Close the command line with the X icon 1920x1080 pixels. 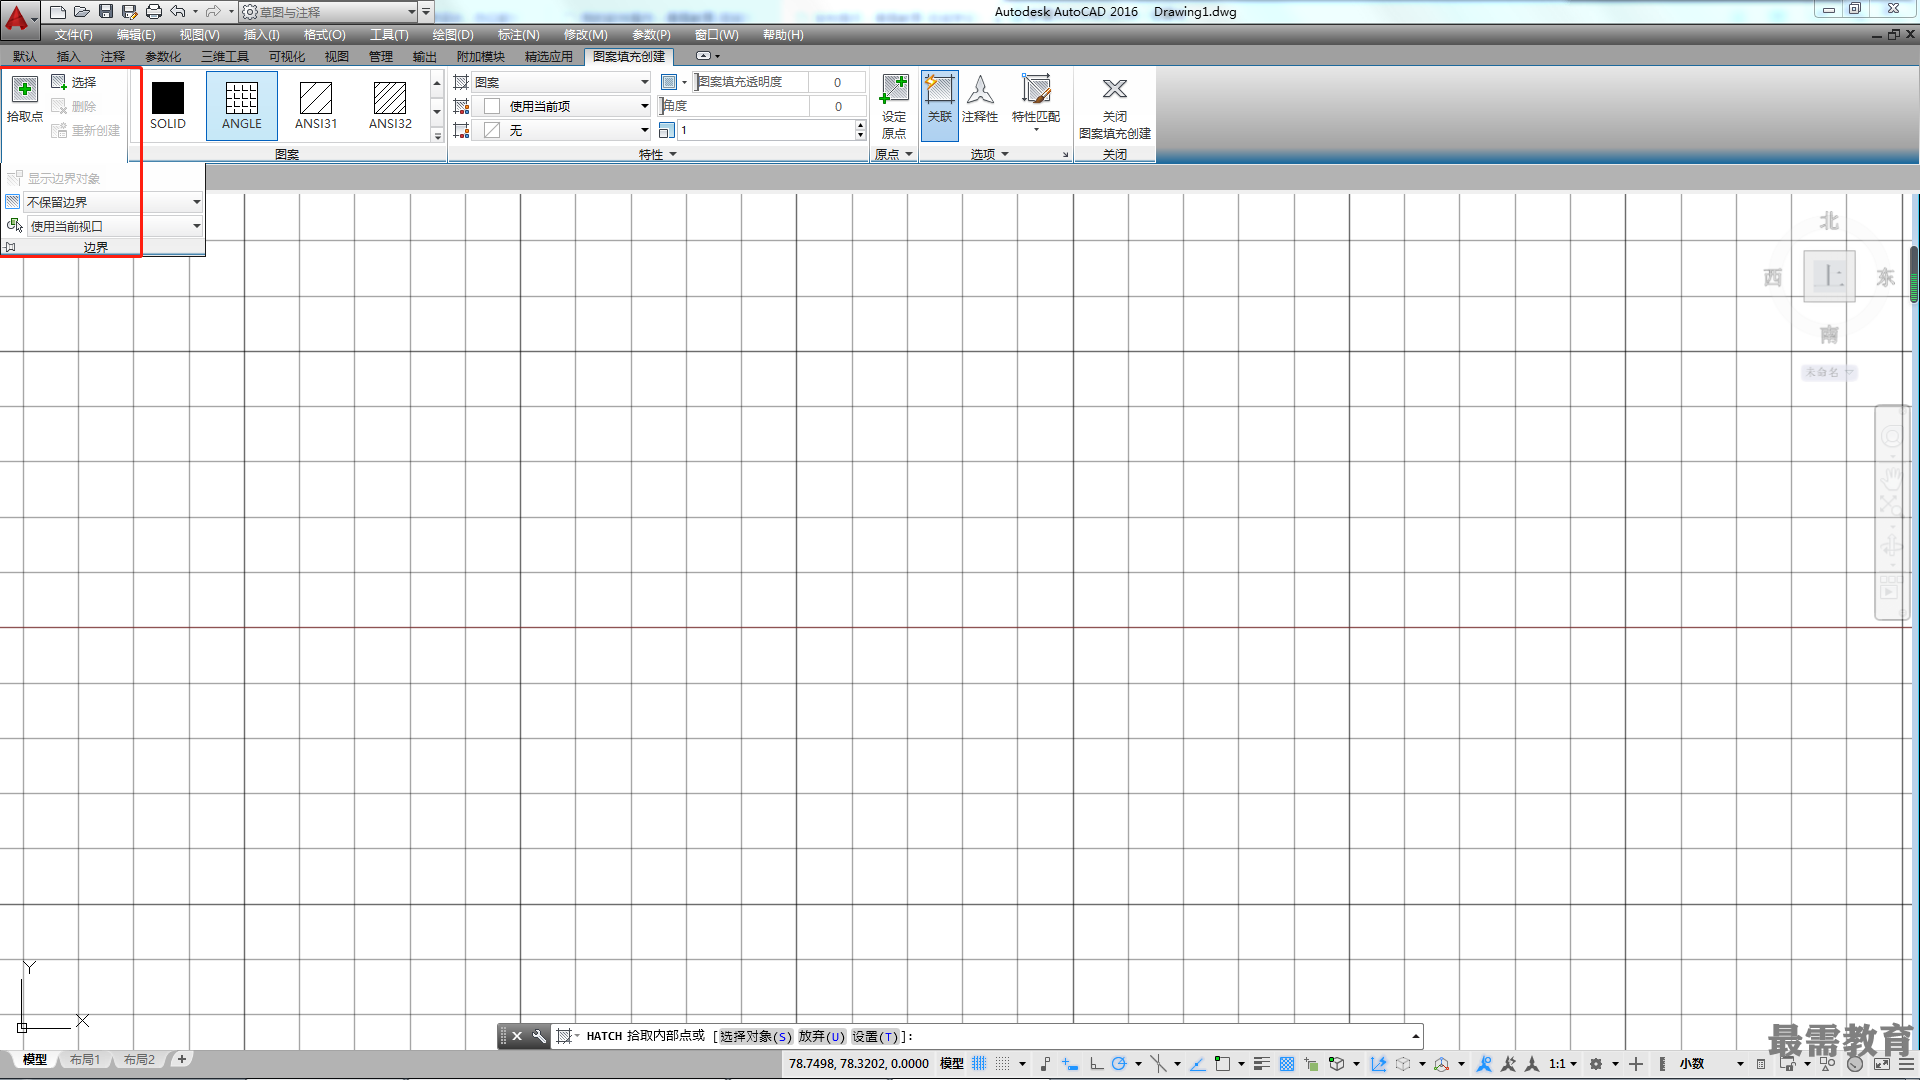[x=517, y=1036]
